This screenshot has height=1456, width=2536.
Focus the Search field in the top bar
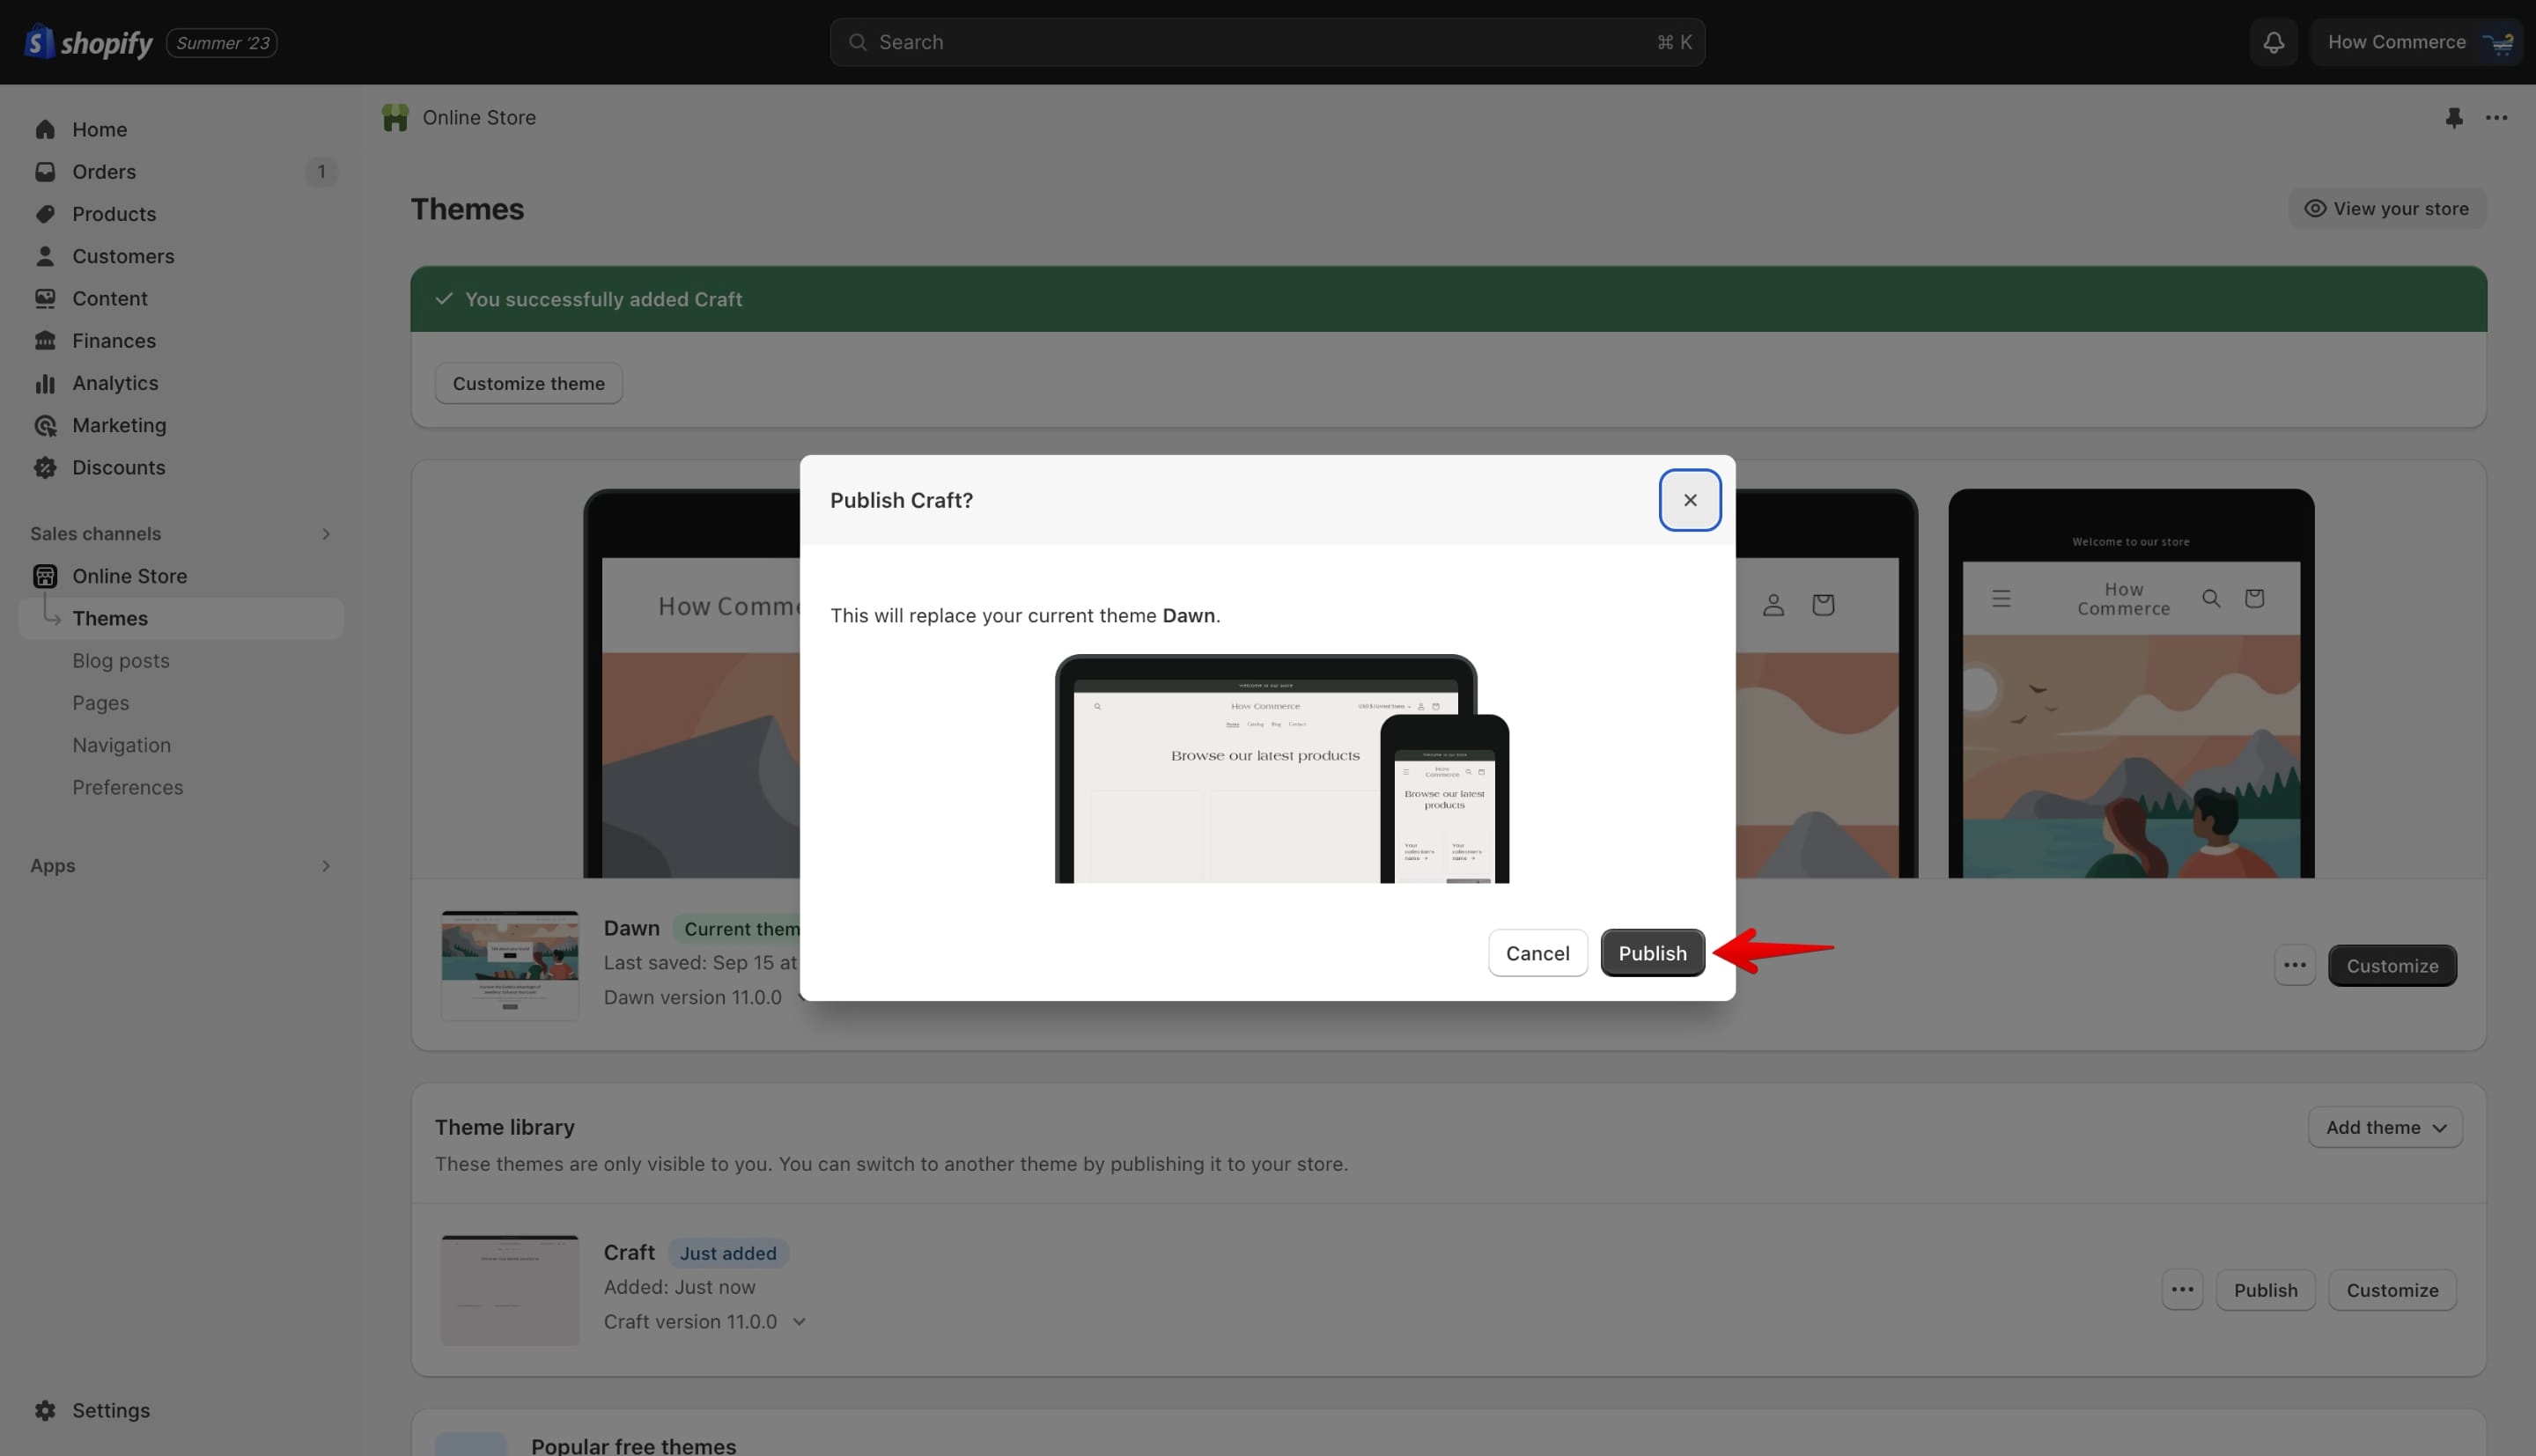[x=1267, y=42]
